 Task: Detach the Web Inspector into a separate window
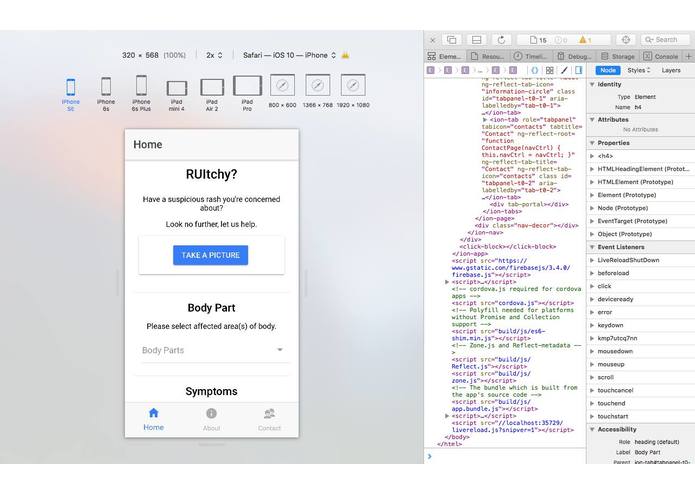coord(452,40)
